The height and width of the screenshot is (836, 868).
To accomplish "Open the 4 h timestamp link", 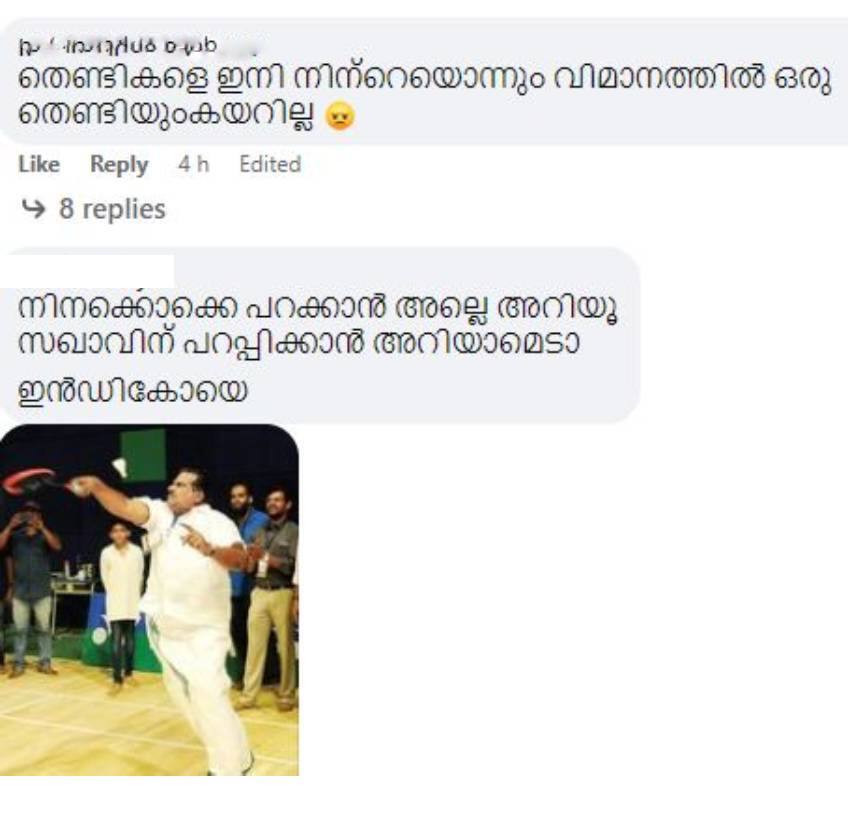I will (194, 164).
